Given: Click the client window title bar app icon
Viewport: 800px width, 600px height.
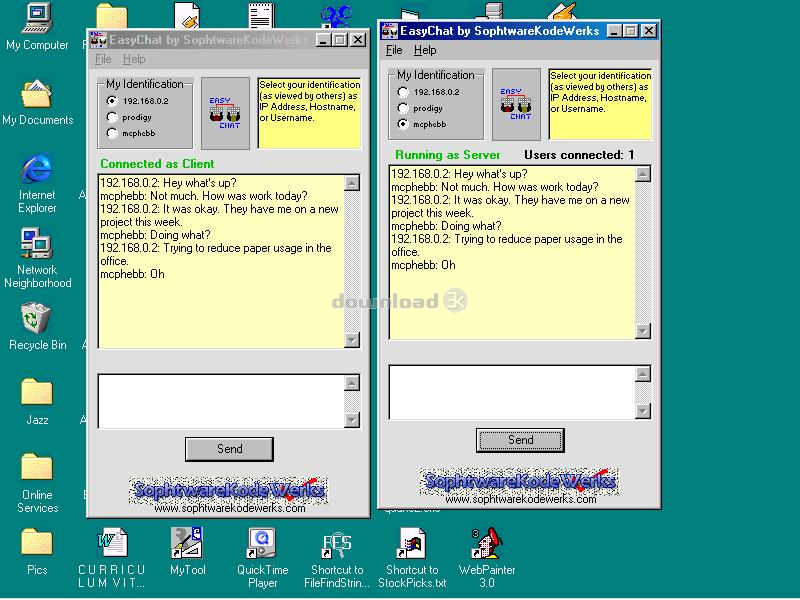Looking at the screenshot, I should click(98, 40).
